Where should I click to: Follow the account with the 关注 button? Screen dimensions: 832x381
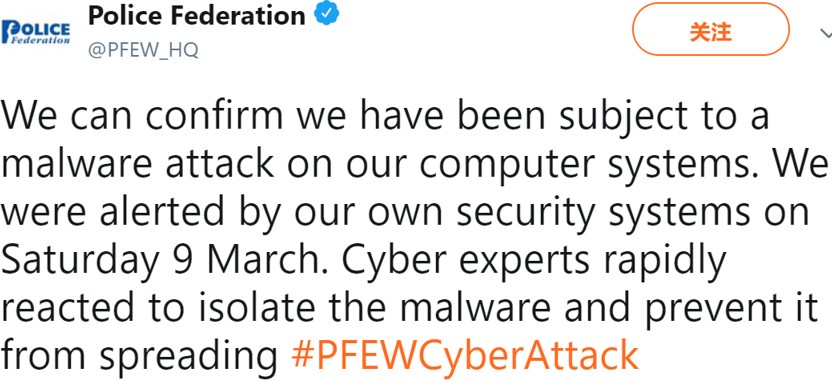pos(710,33)
